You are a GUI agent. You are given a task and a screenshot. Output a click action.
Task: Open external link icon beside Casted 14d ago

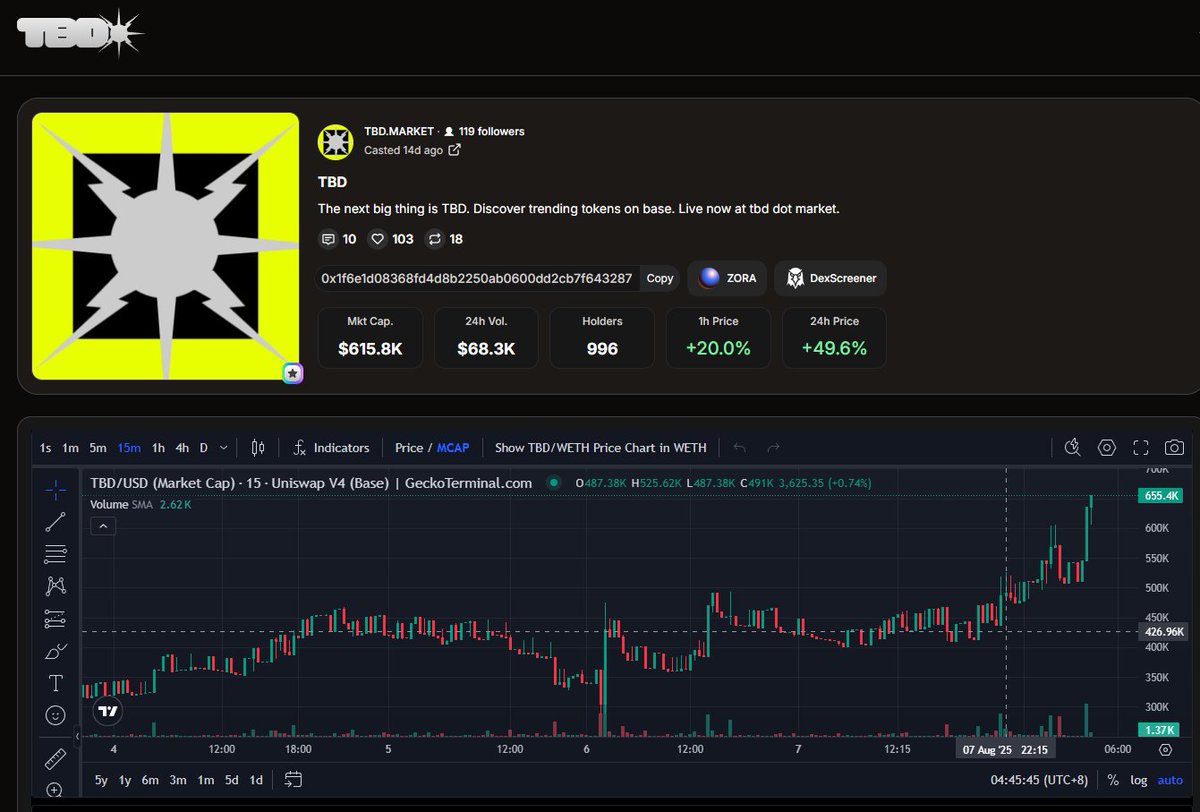point(454,150)
